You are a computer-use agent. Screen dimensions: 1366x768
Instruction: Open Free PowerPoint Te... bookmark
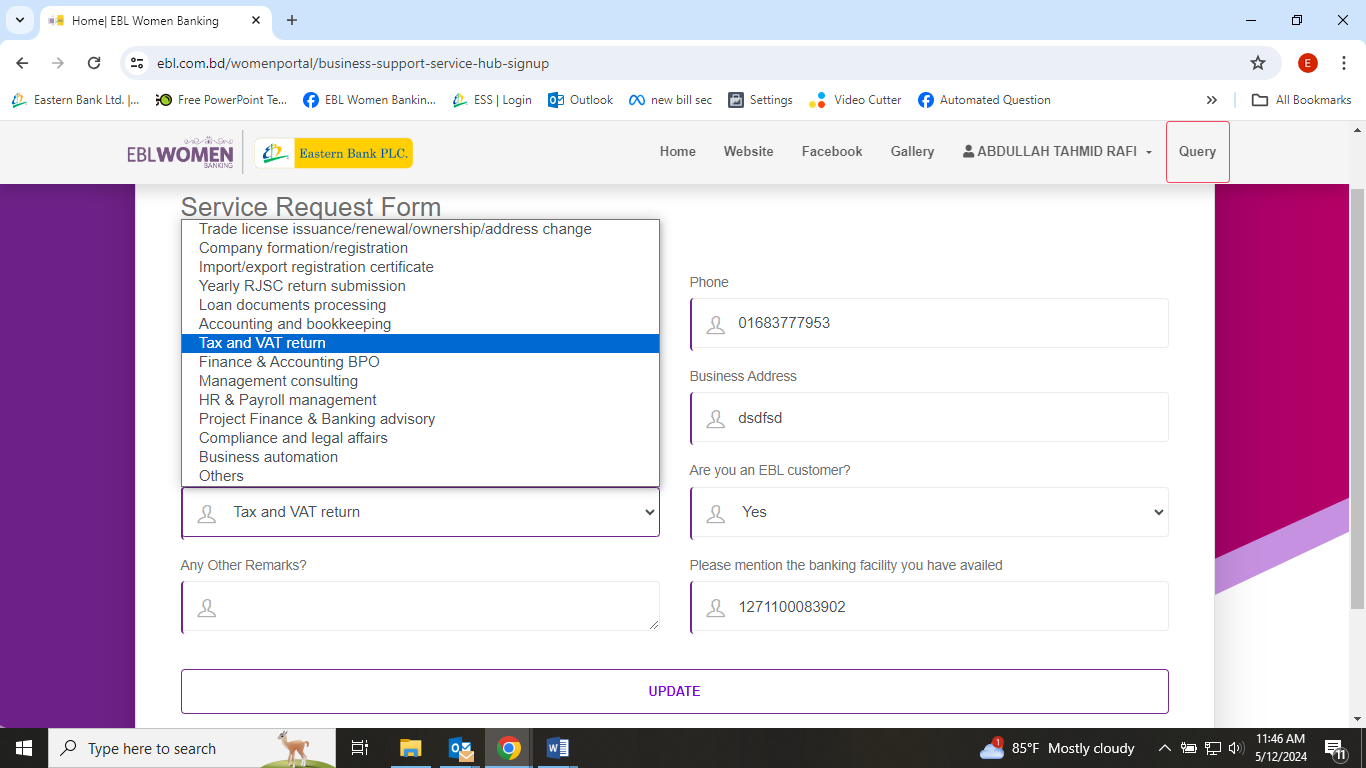point(221,100)
